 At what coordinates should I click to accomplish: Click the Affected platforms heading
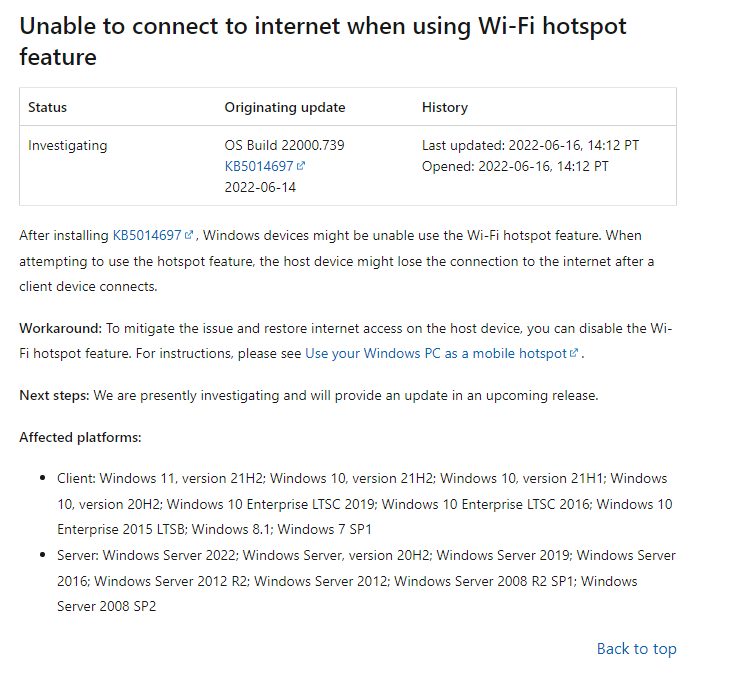click(80, 437)
